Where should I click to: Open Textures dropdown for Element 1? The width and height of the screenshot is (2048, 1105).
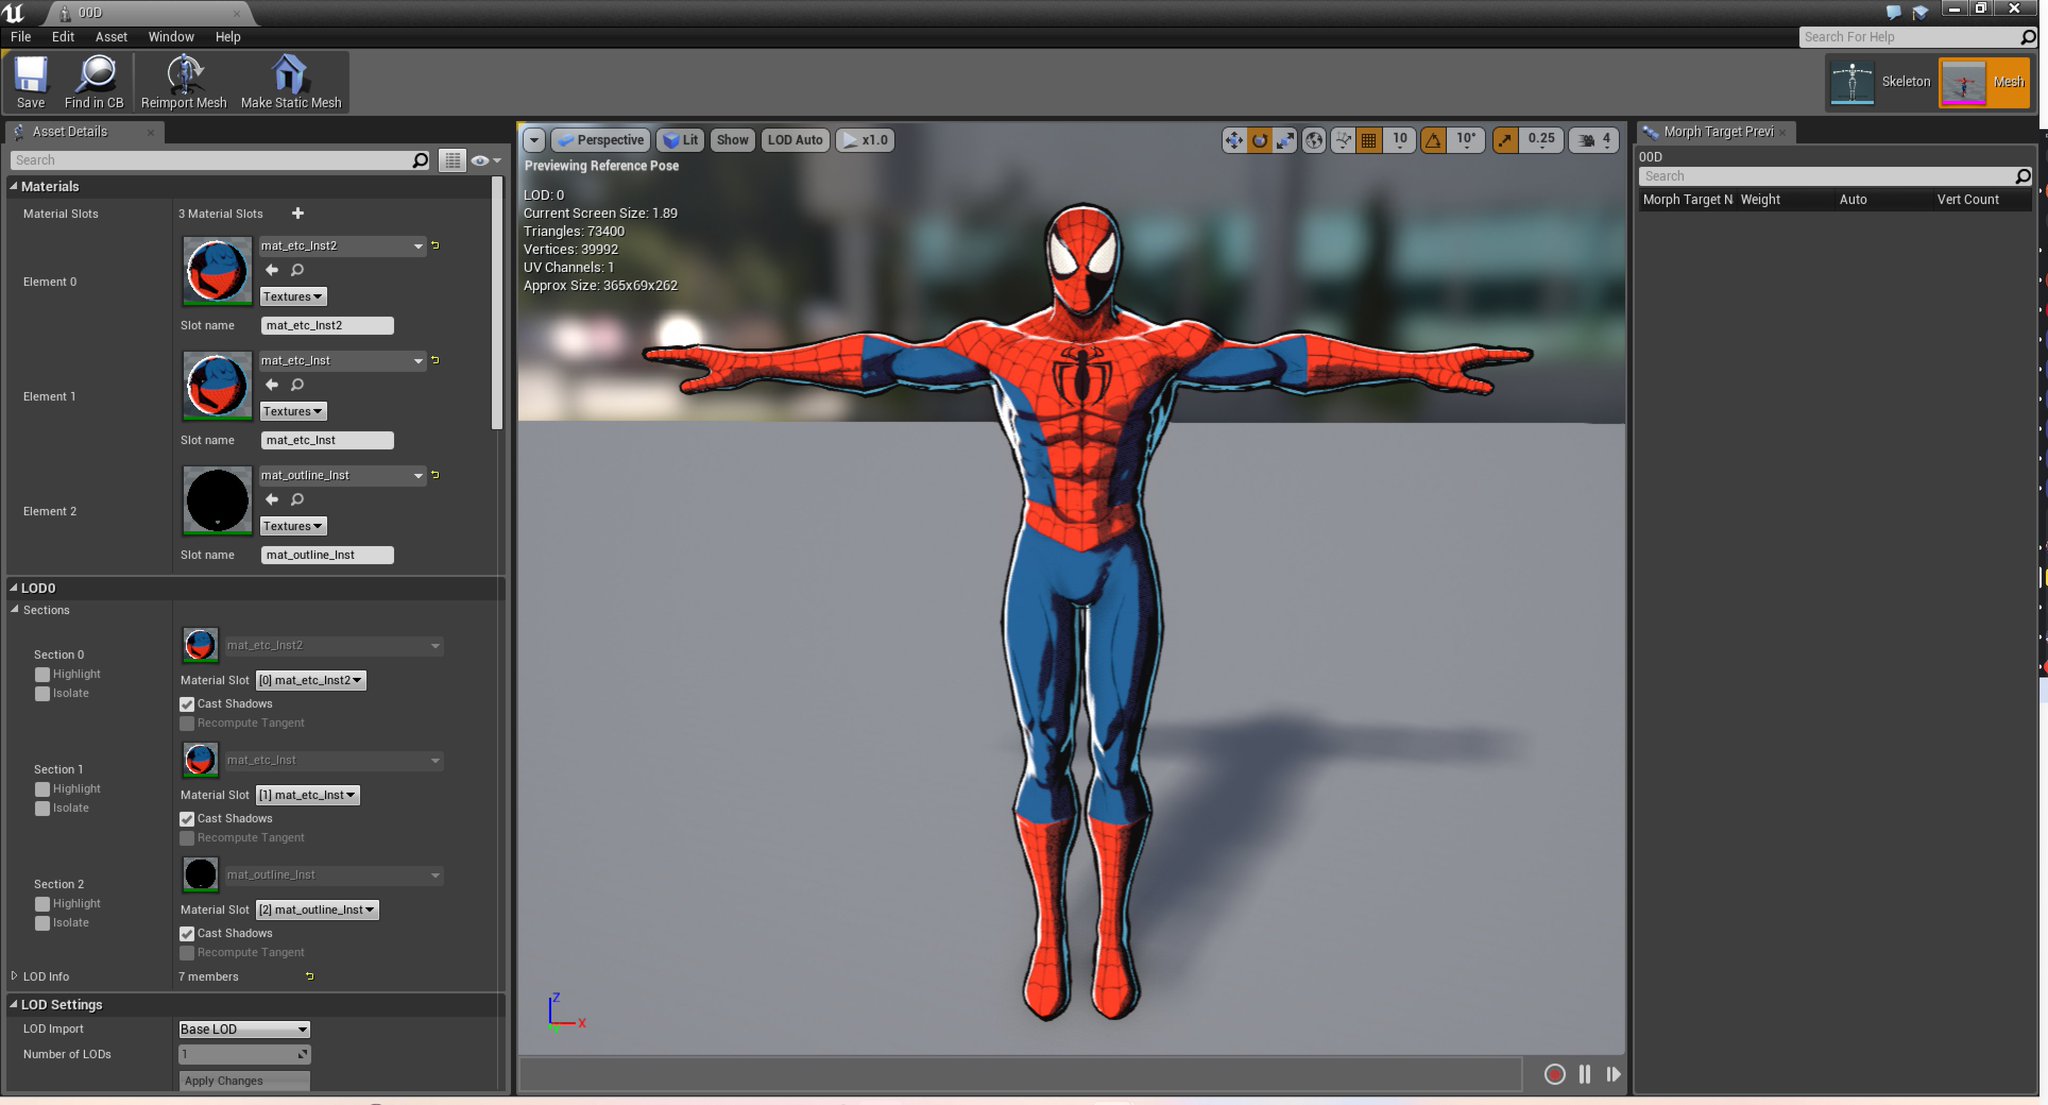click(293, 412)
